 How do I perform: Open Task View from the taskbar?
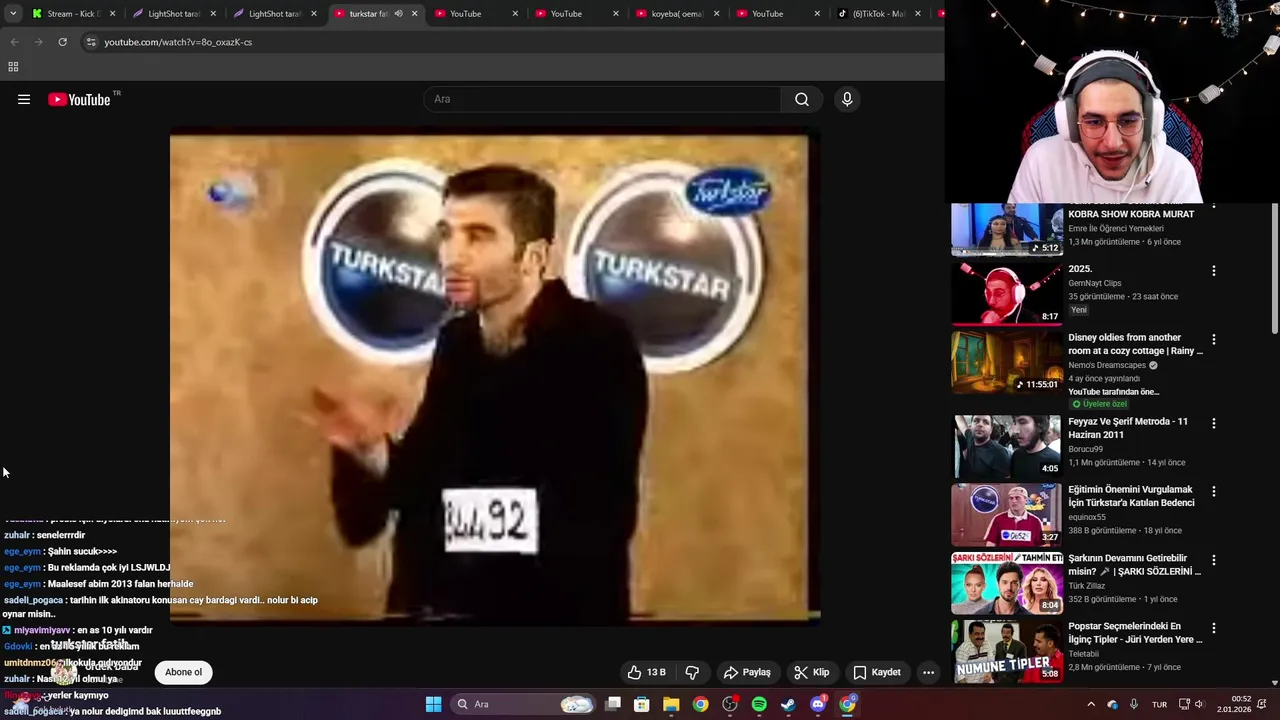point(613,704)
